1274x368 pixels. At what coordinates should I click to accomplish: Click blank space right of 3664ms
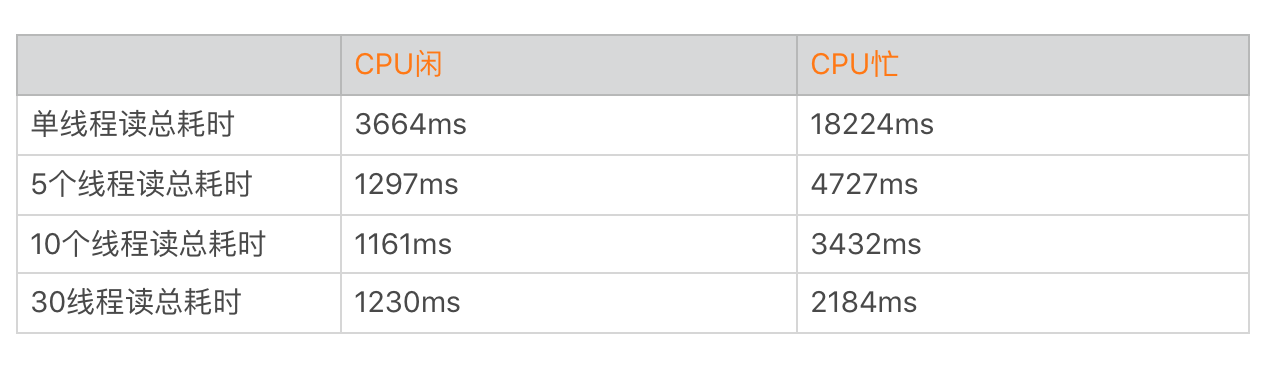coord(632,125)
